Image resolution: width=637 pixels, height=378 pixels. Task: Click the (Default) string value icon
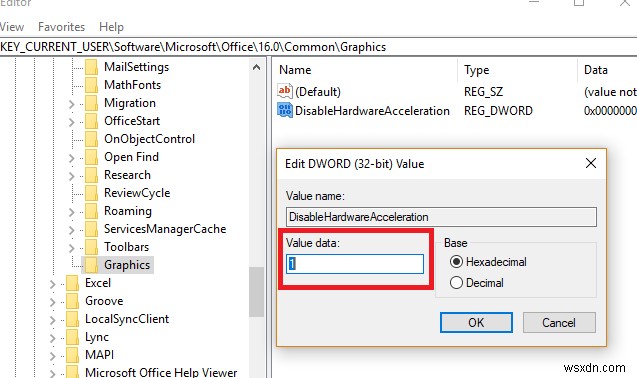coord(285,91)
